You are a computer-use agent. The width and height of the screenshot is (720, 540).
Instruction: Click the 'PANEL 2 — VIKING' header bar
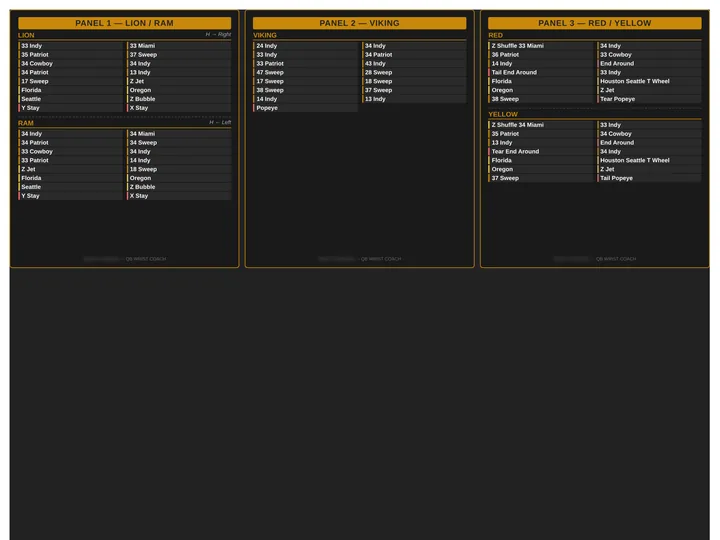tap(360, 23)
